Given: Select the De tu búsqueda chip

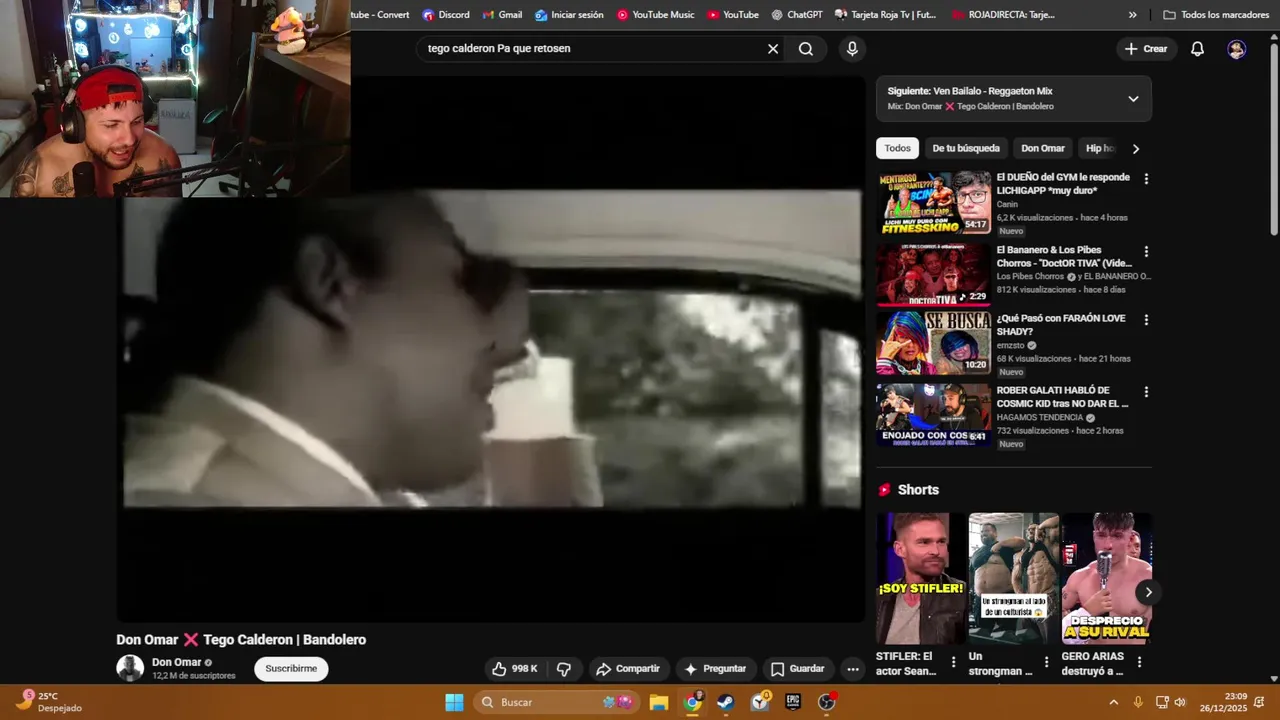Looking at the screenshot, I should click(966, 148).
